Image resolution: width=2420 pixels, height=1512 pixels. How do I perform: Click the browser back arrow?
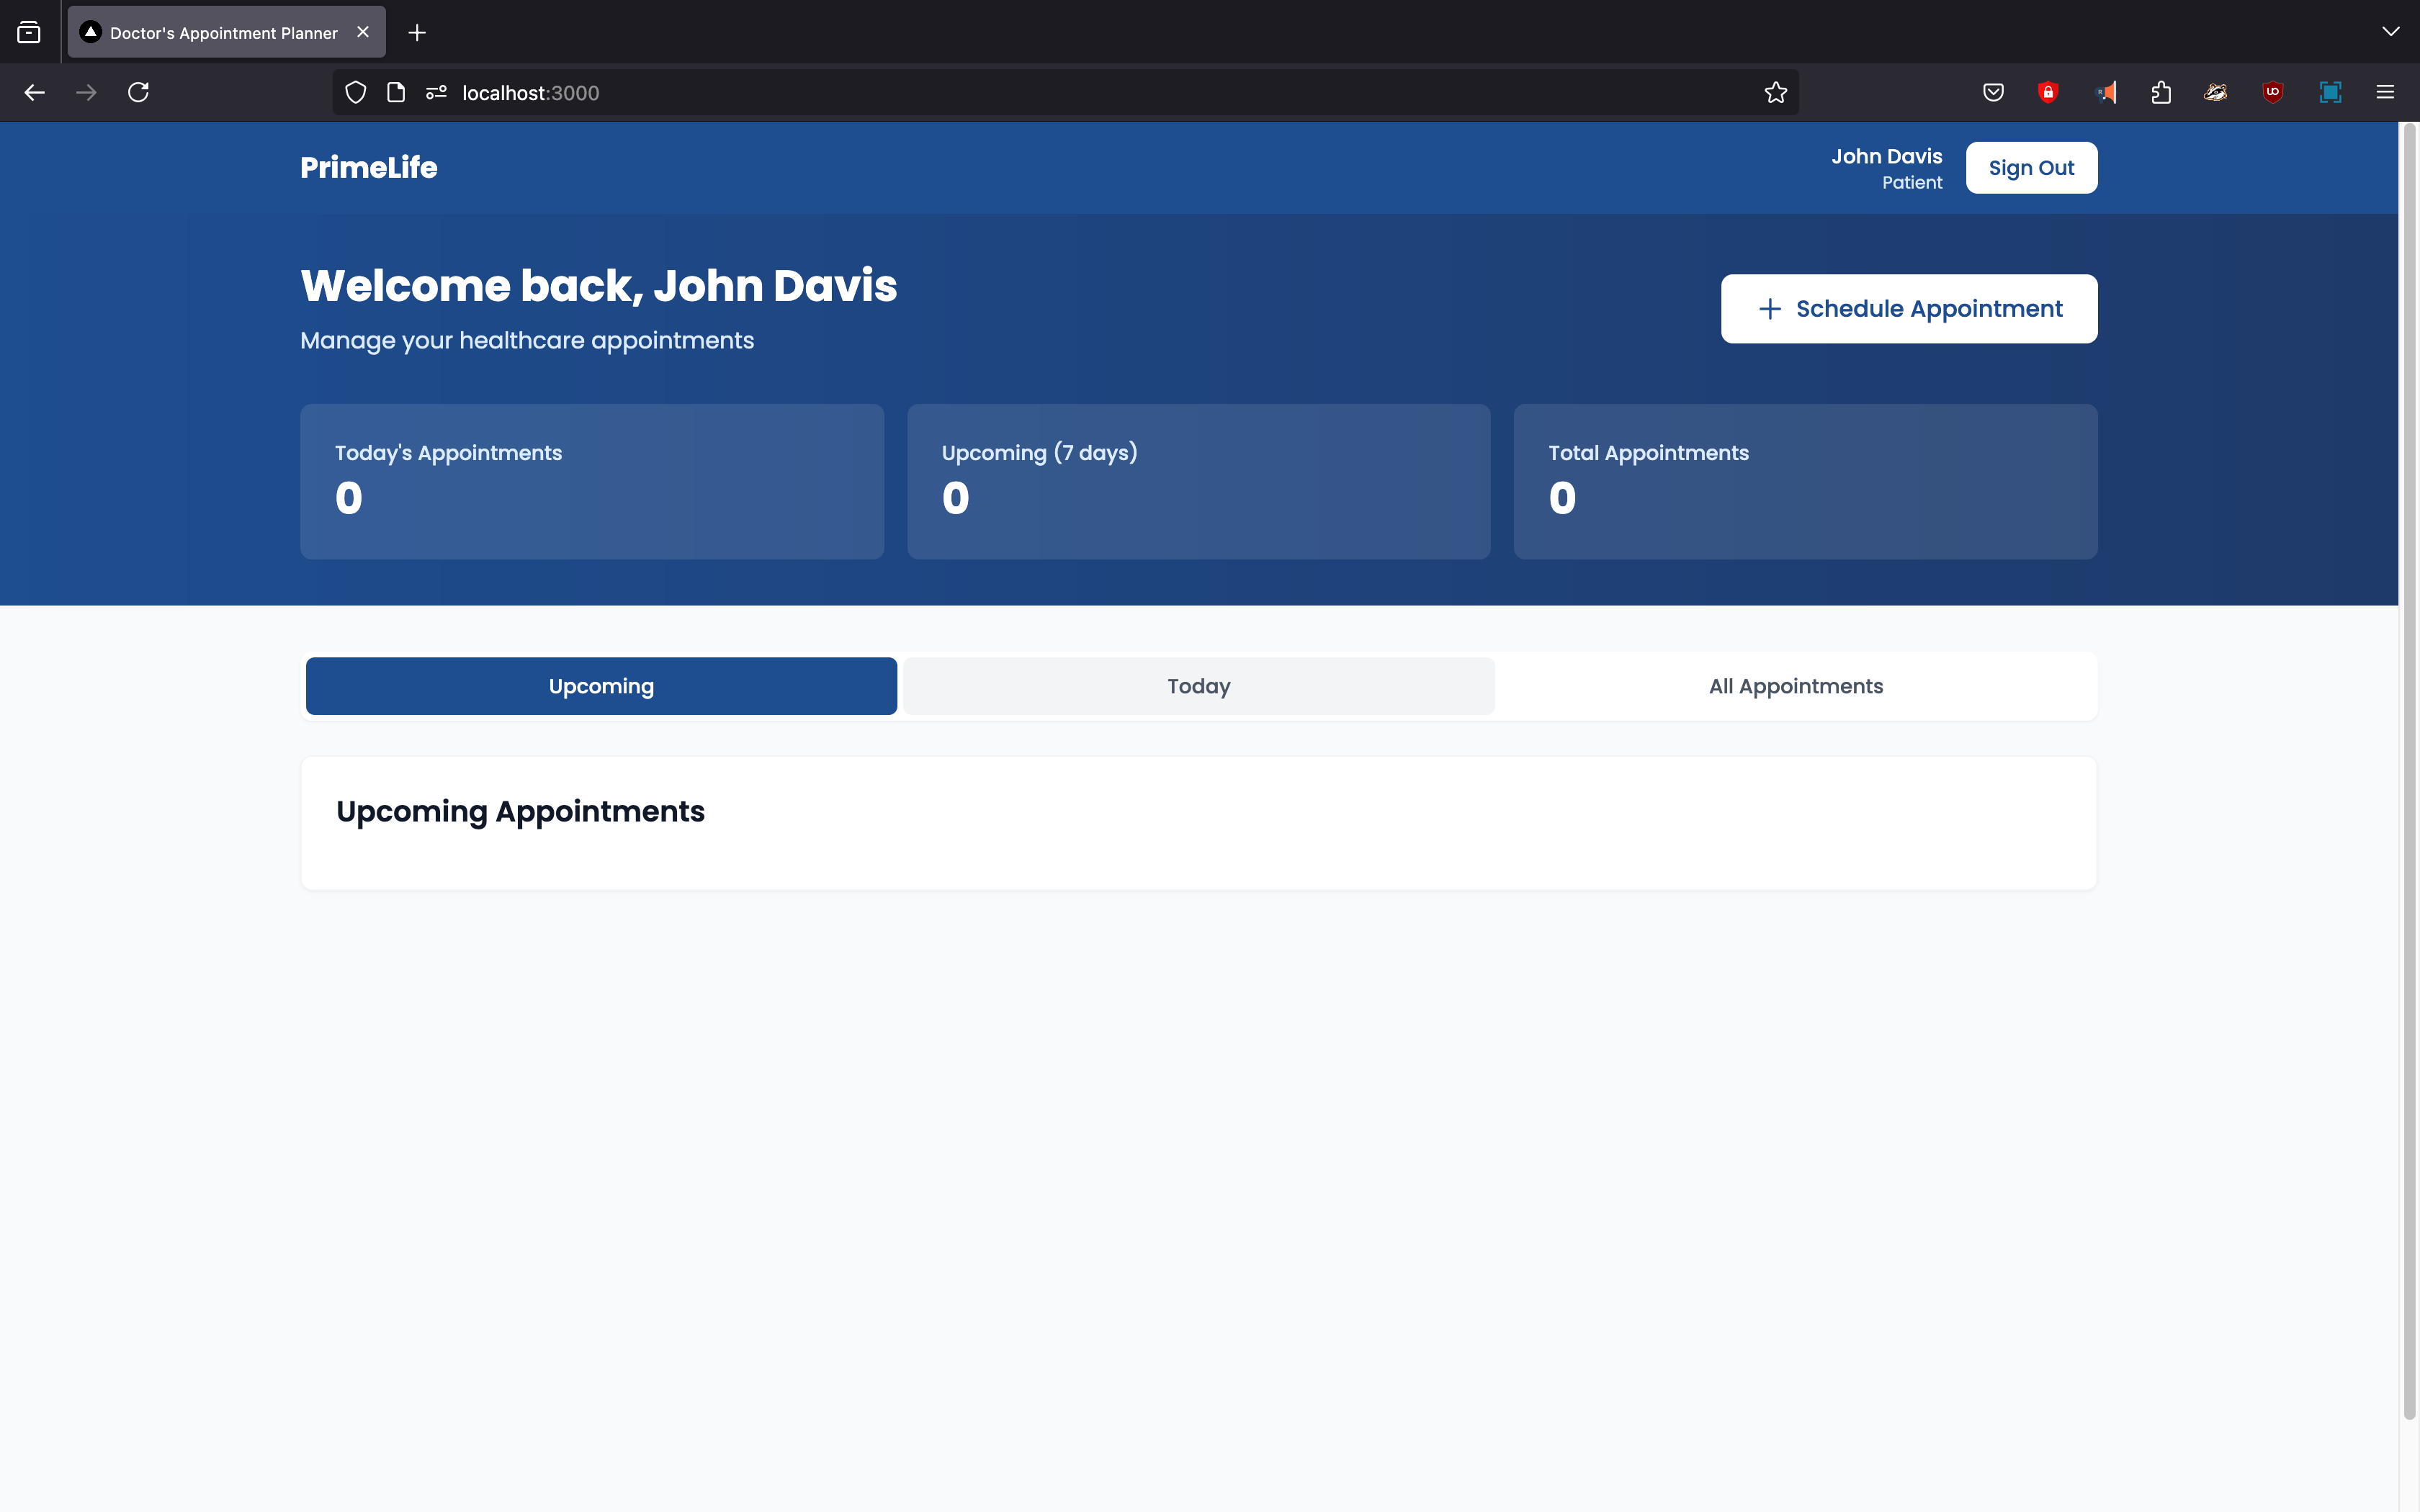[35, 93]
